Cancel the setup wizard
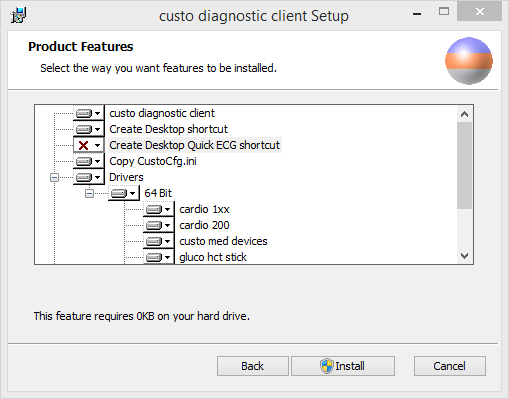The width and height of the screenshot is (509, 399). [x=450, y=366]
